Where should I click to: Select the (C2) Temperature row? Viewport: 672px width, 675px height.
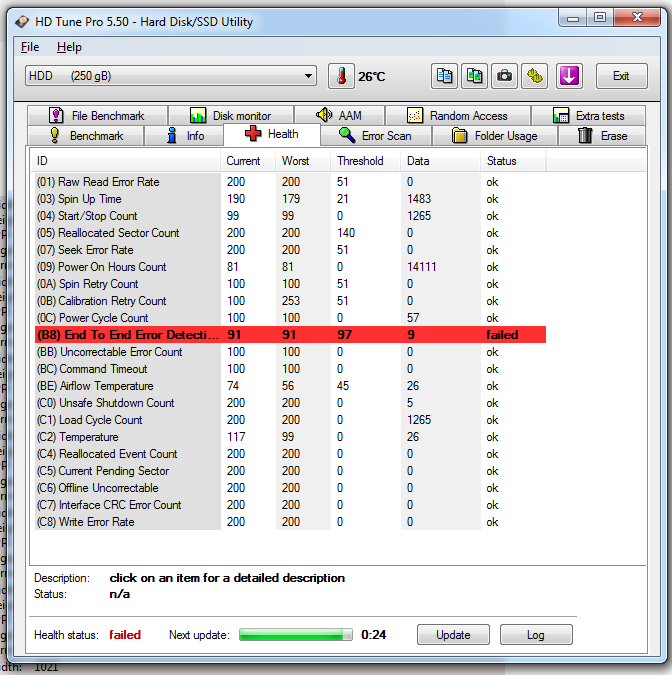(291, 437)
